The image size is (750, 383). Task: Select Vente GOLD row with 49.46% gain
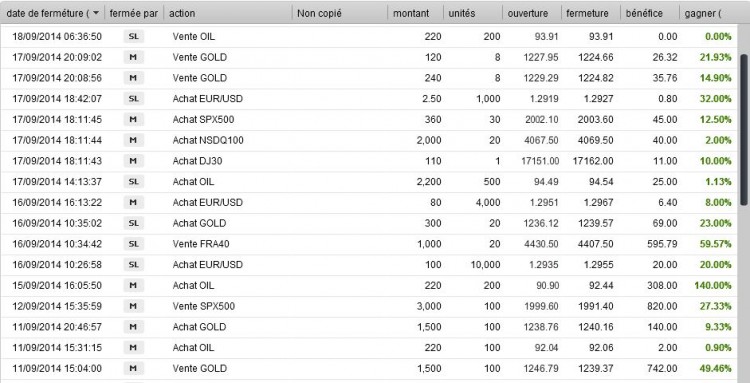click(x=369, y=369)
